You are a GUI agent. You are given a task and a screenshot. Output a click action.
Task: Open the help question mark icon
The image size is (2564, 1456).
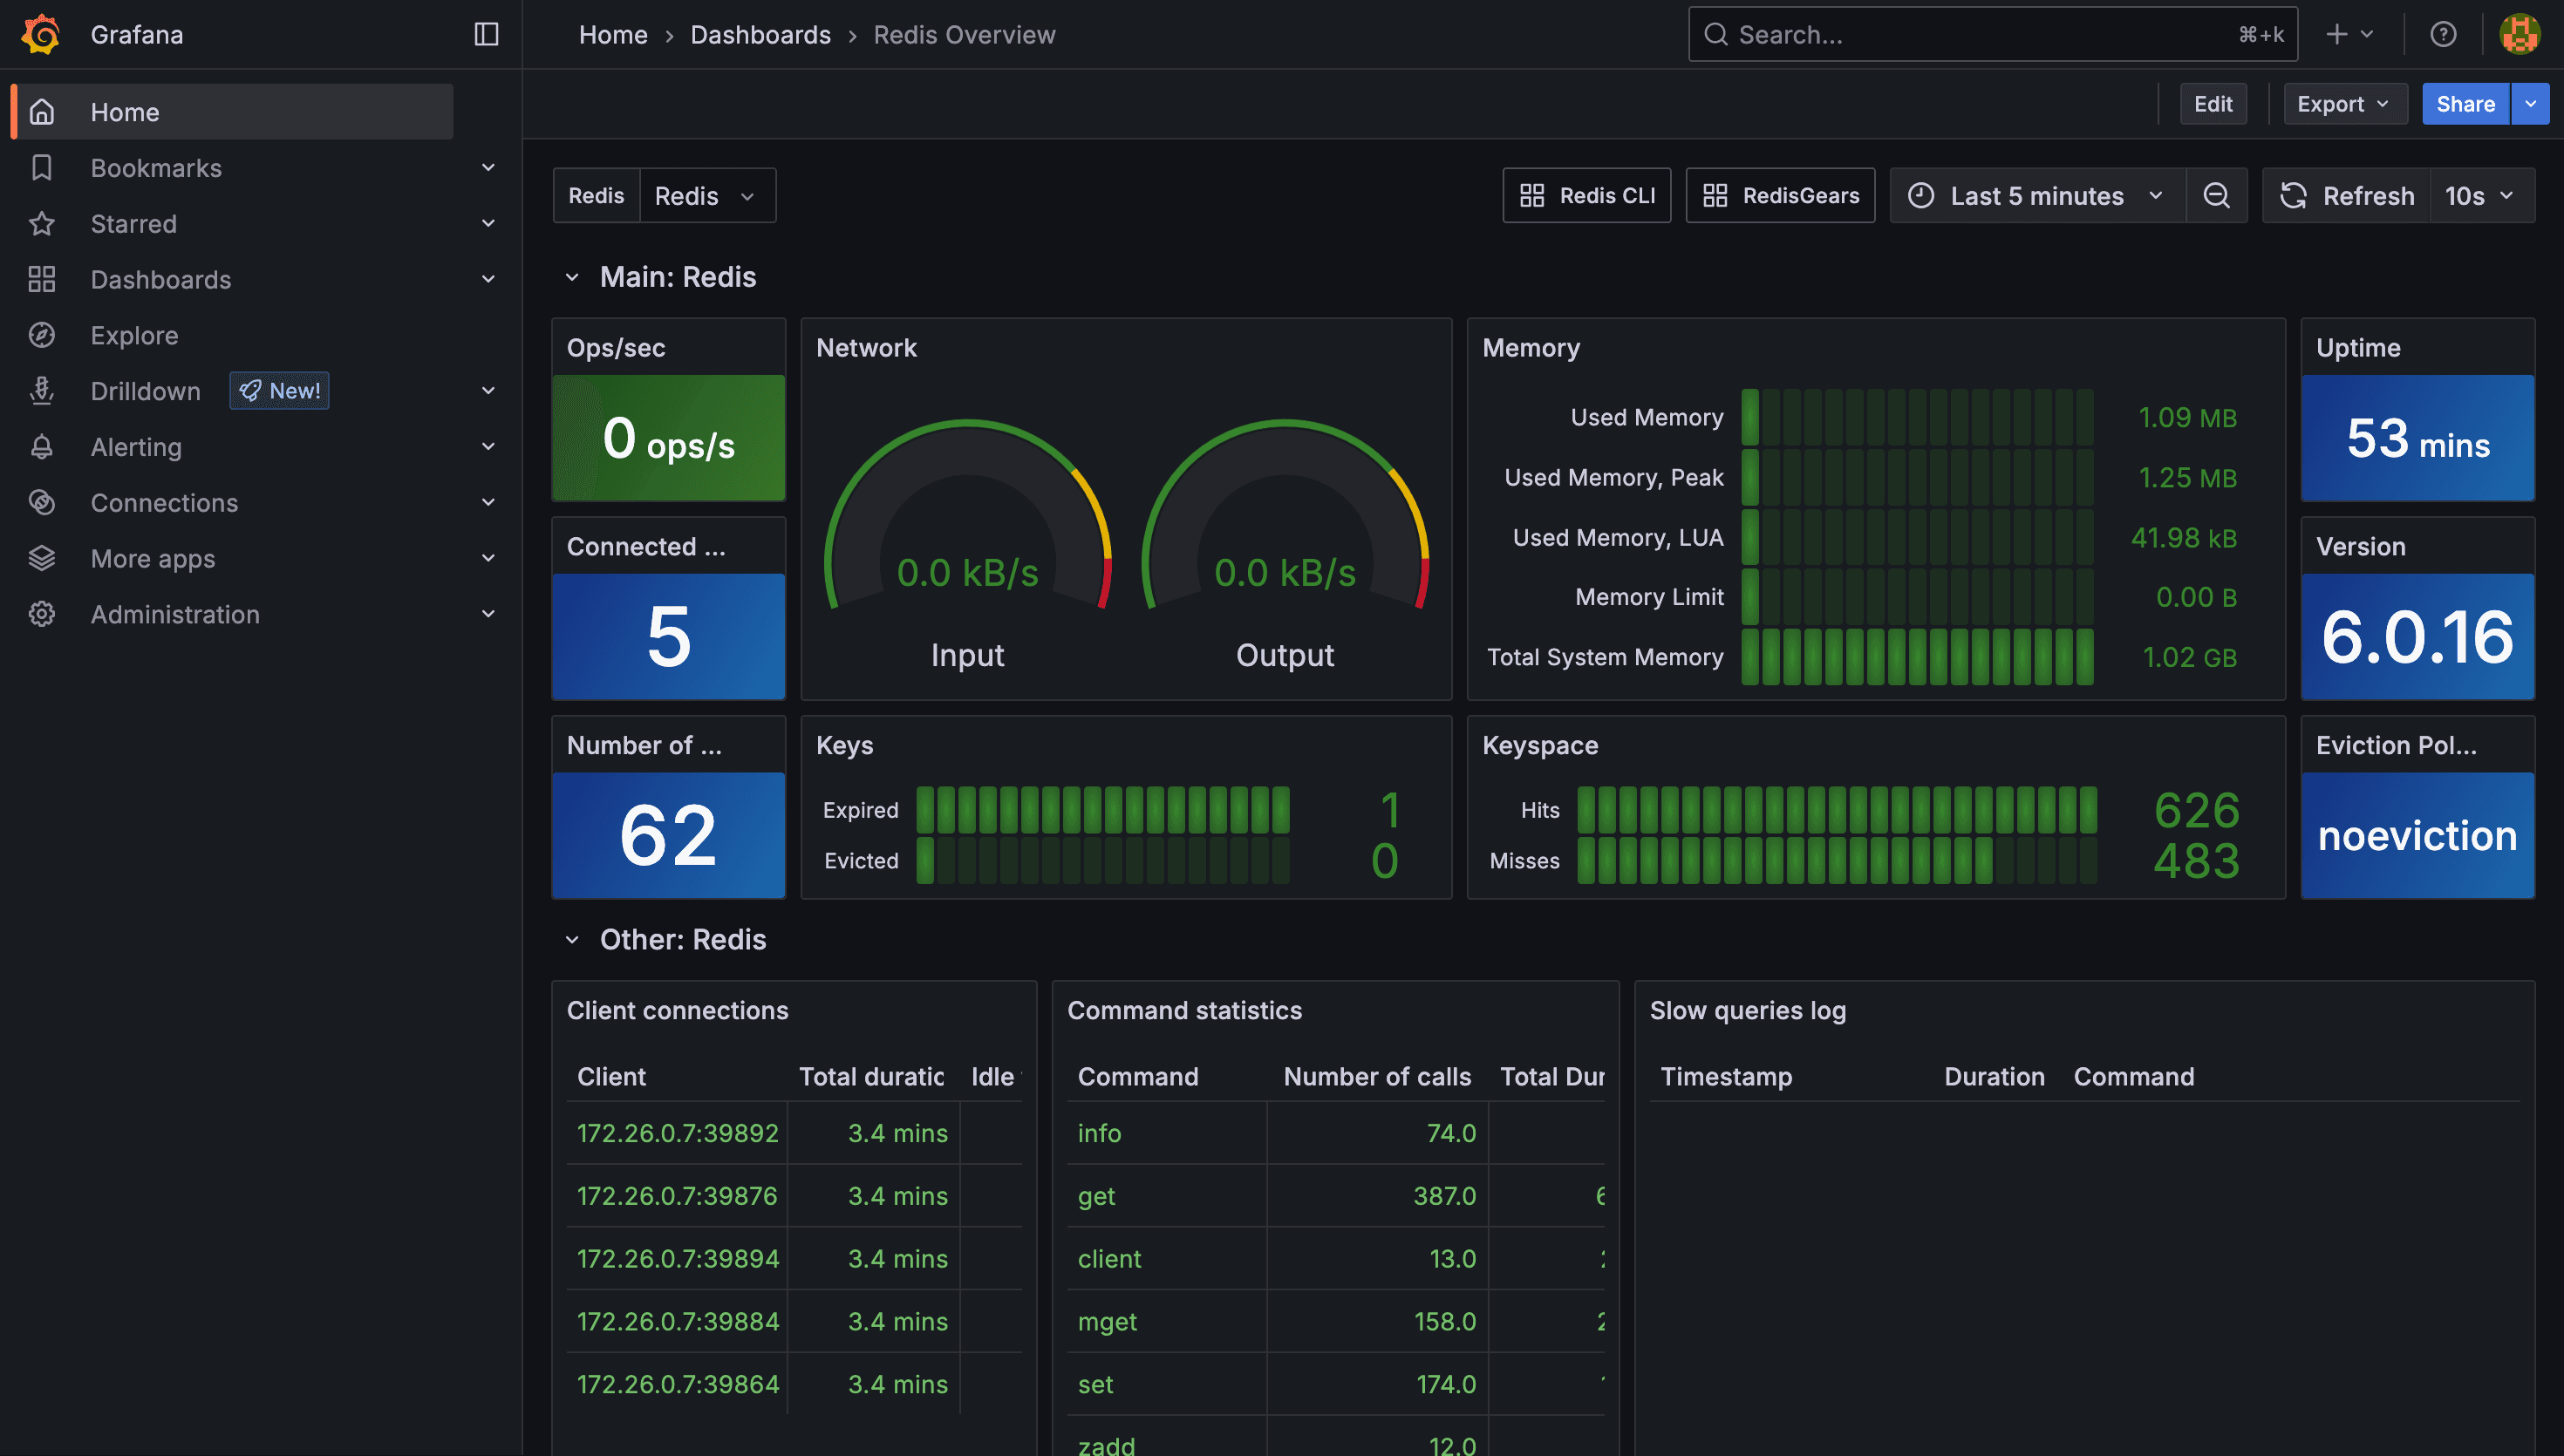pyautogui.click(x=2443, y=34)
